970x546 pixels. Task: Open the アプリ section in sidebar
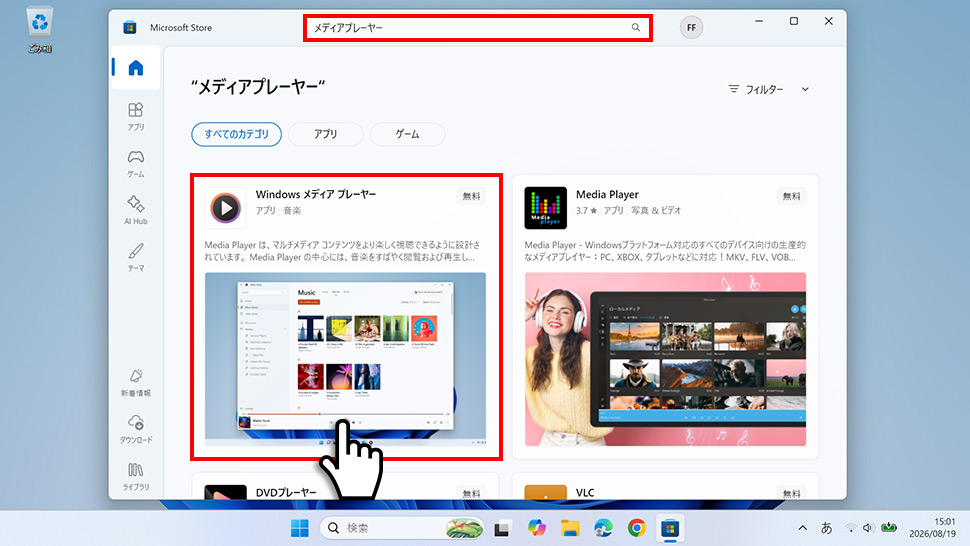[135, 116]
